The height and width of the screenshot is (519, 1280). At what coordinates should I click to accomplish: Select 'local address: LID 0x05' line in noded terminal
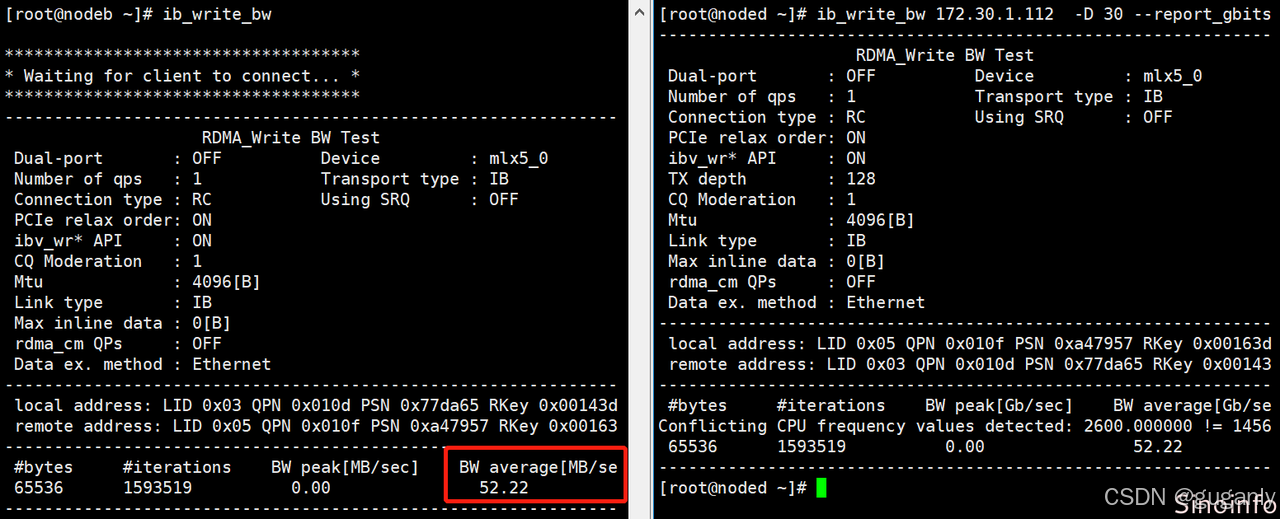click(x=970, y=344)
